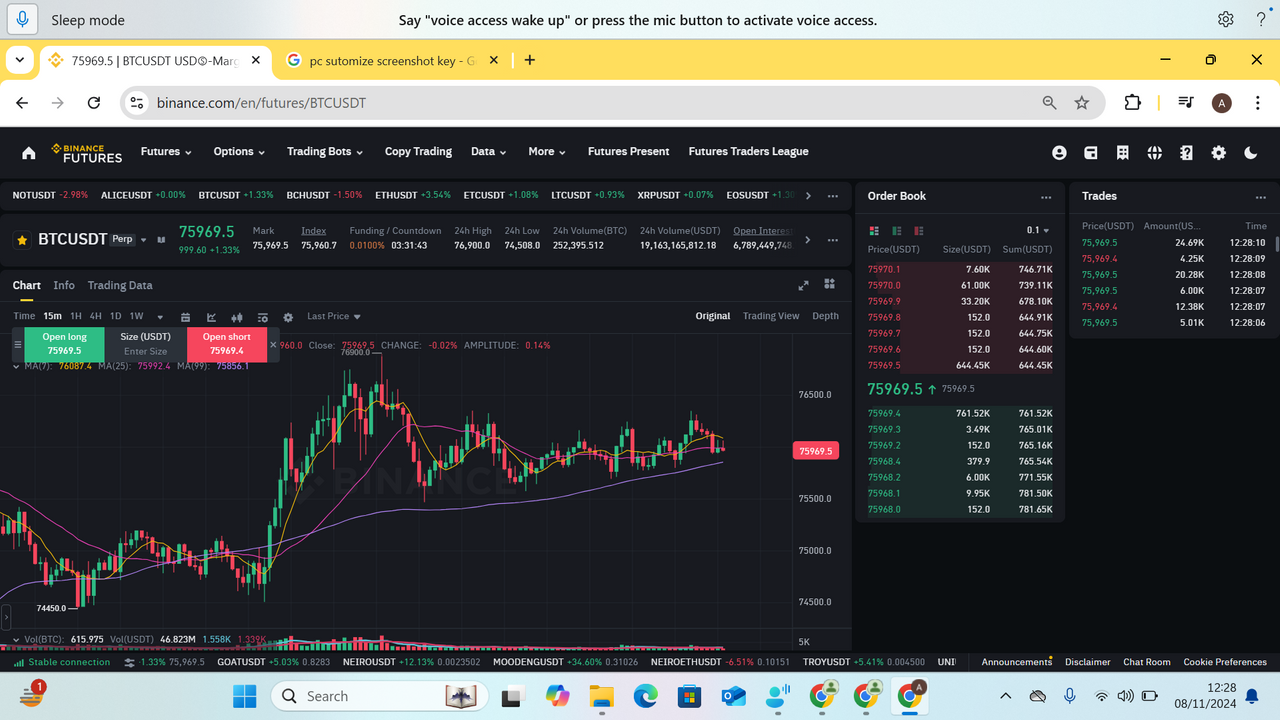Open the chart layout grid icon
Screen dimensions: 1280x720
(x=829, y=284)
